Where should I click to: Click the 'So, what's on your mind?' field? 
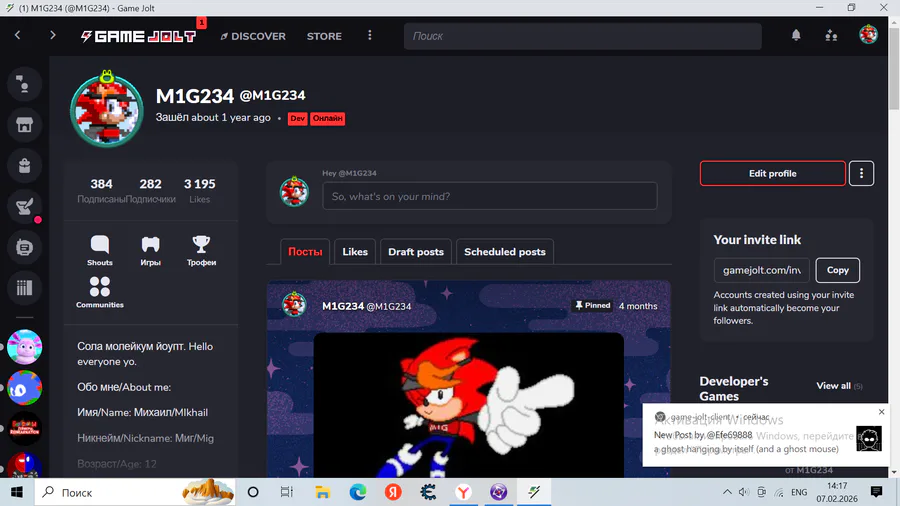490,196
